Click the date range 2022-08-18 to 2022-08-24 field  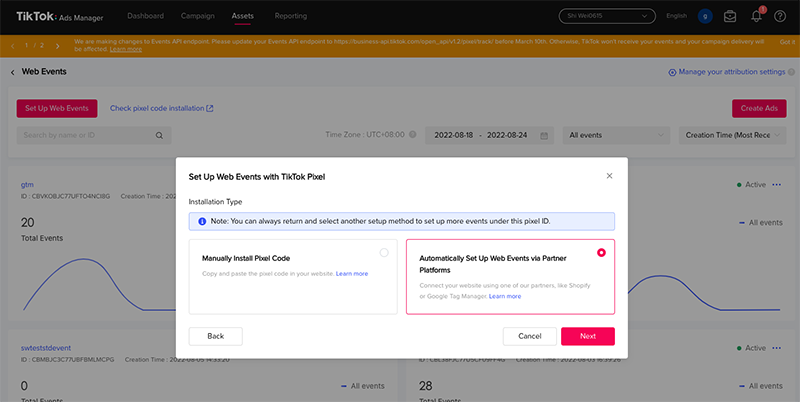[x=489, y=135]
